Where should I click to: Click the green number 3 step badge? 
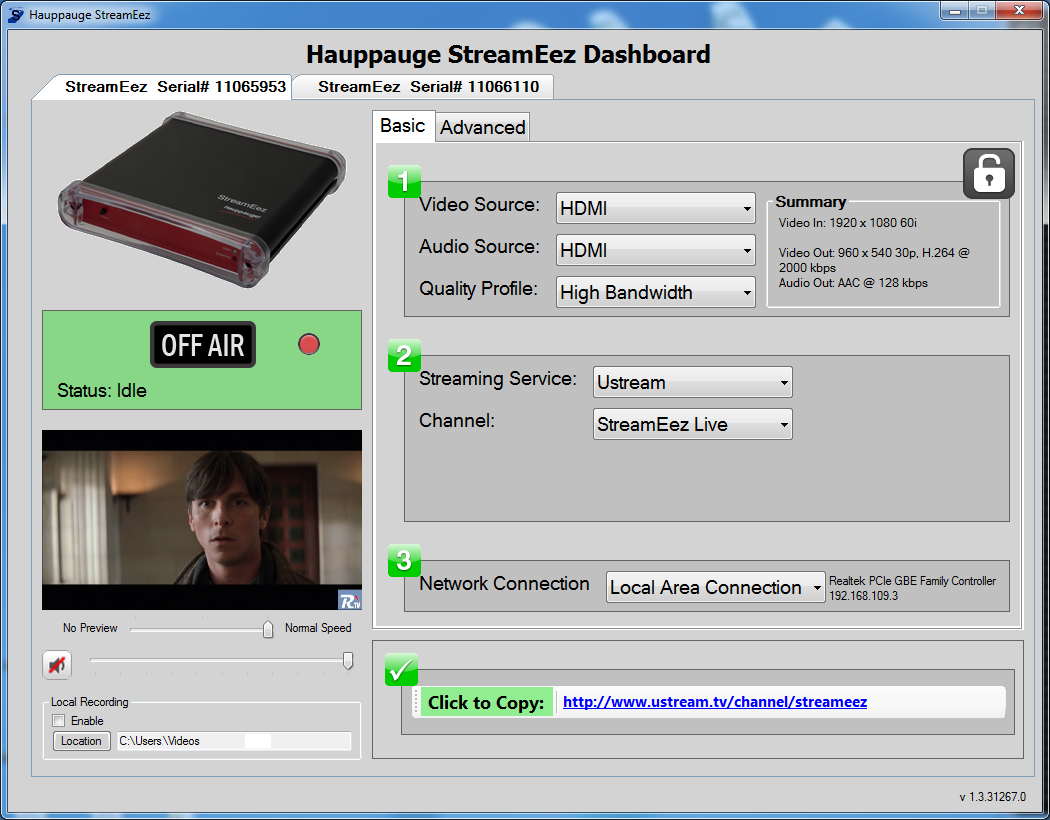pos(403,561)
